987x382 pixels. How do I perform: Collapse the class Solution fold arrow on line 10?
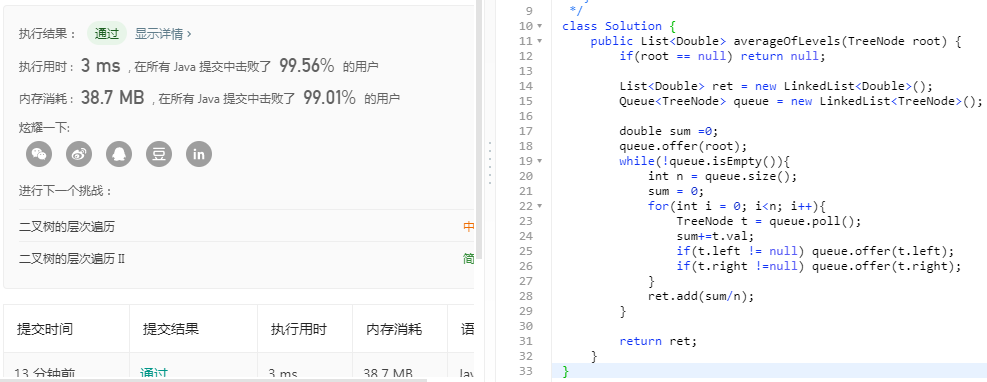pyautogui.click(x=539, y=26)
